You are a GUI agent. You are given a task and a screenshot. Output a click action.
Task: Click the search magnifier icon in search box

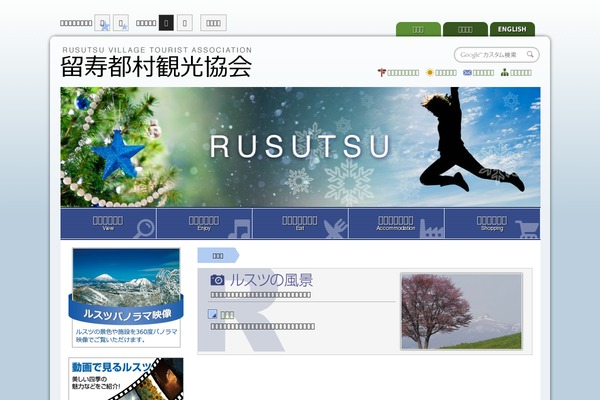point(530,54)
